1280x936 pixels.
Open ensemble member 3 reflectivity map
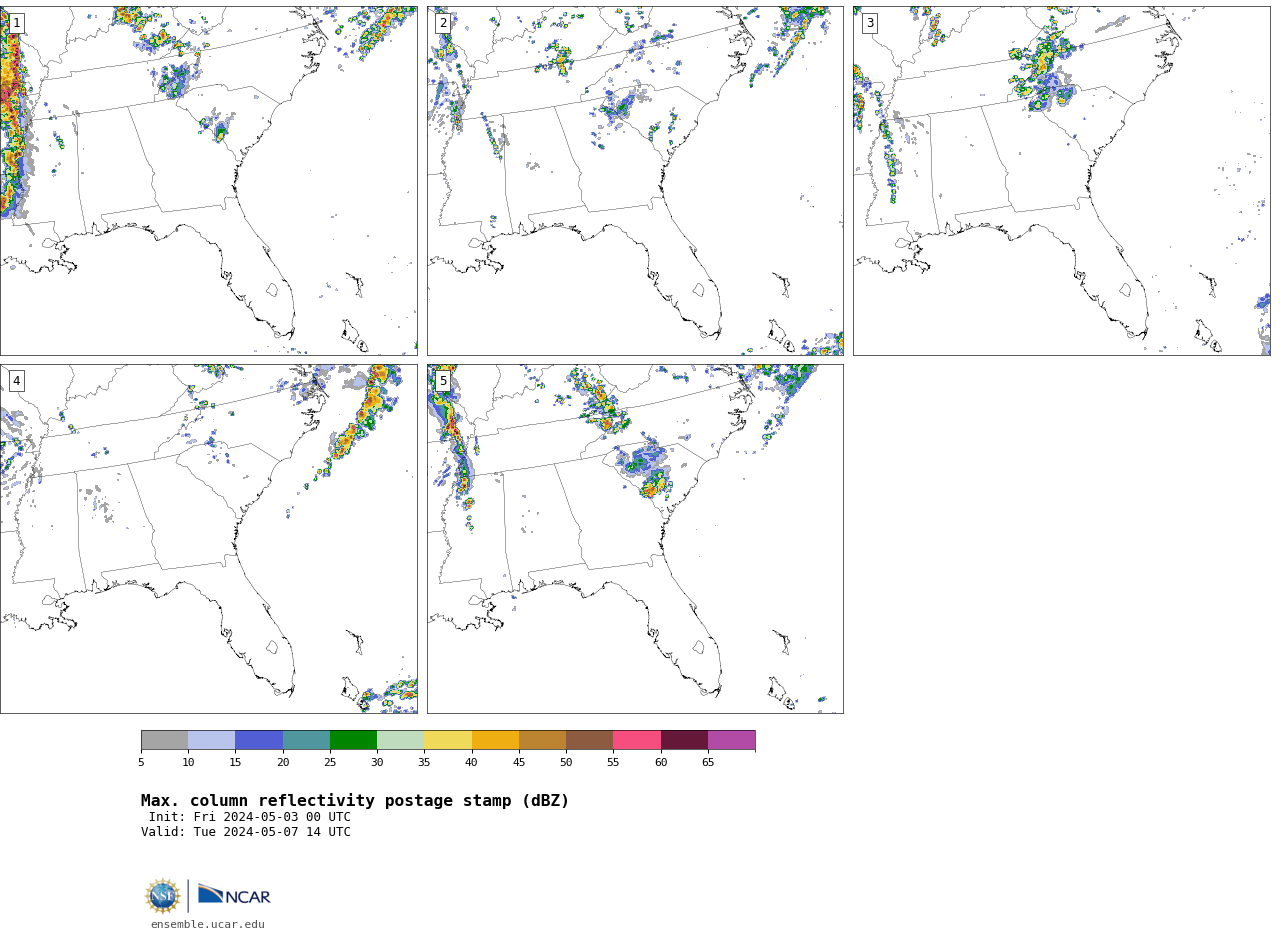coord(1062,181)
